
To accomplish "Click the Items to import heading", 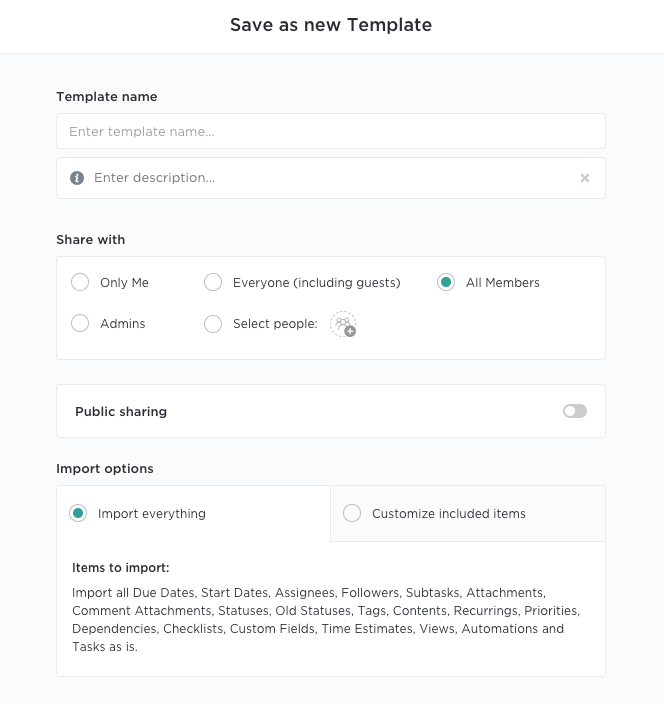I will (x=120, y=568).
